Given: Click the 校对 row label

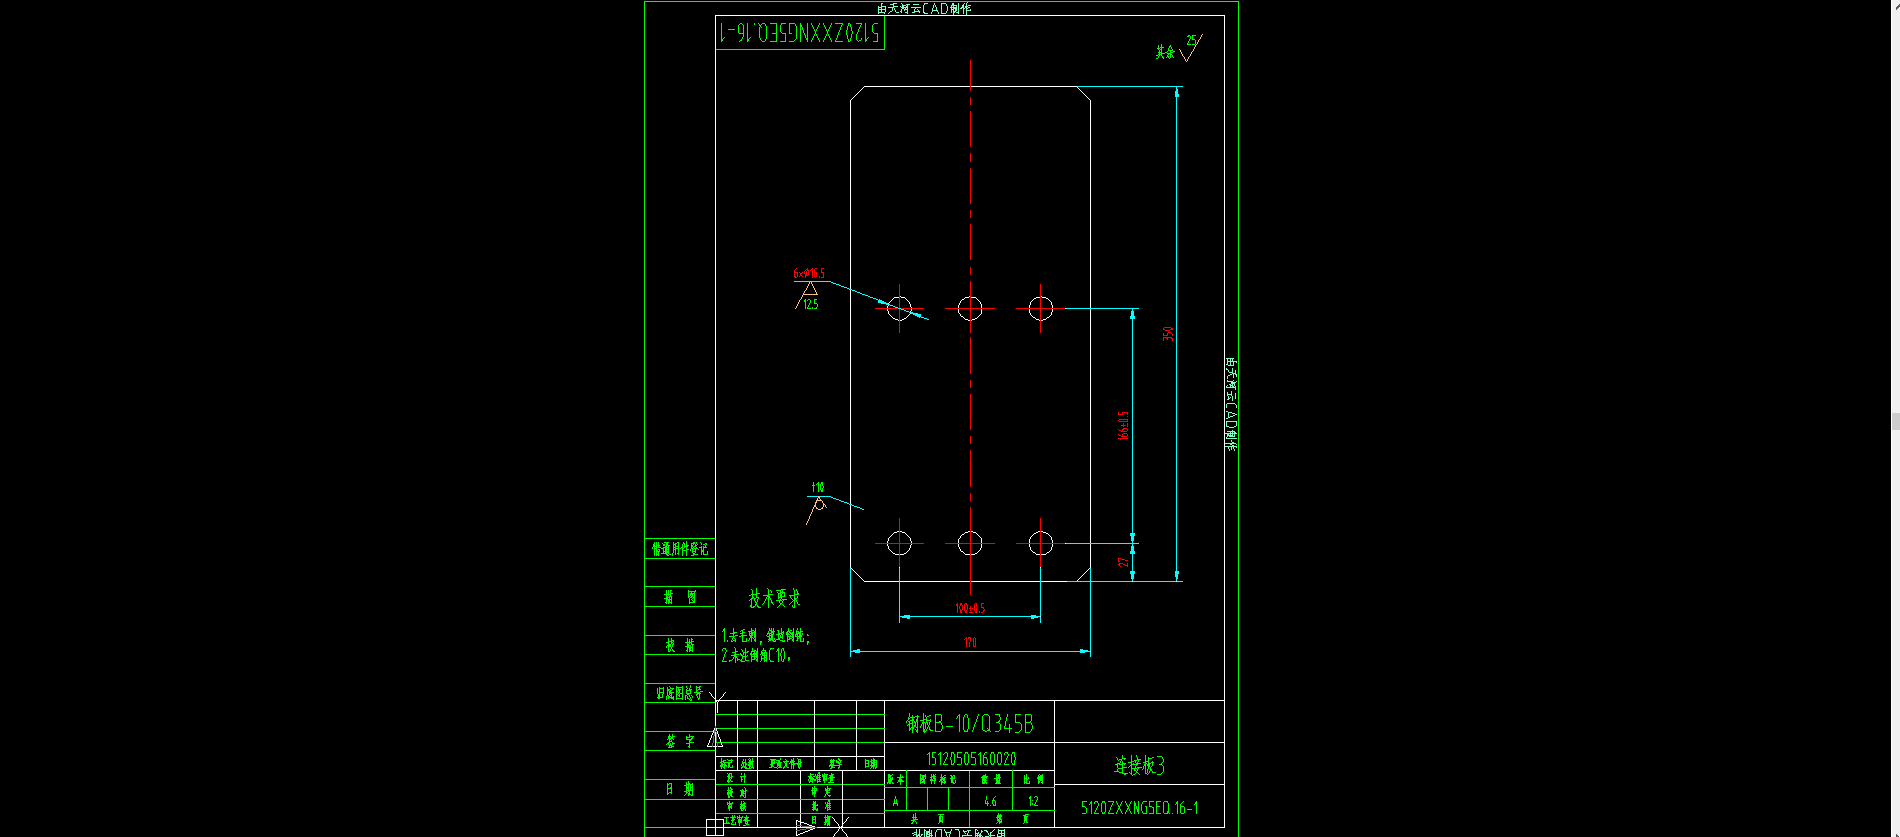Looking at the screenshot, I should (x=736, y=792).
